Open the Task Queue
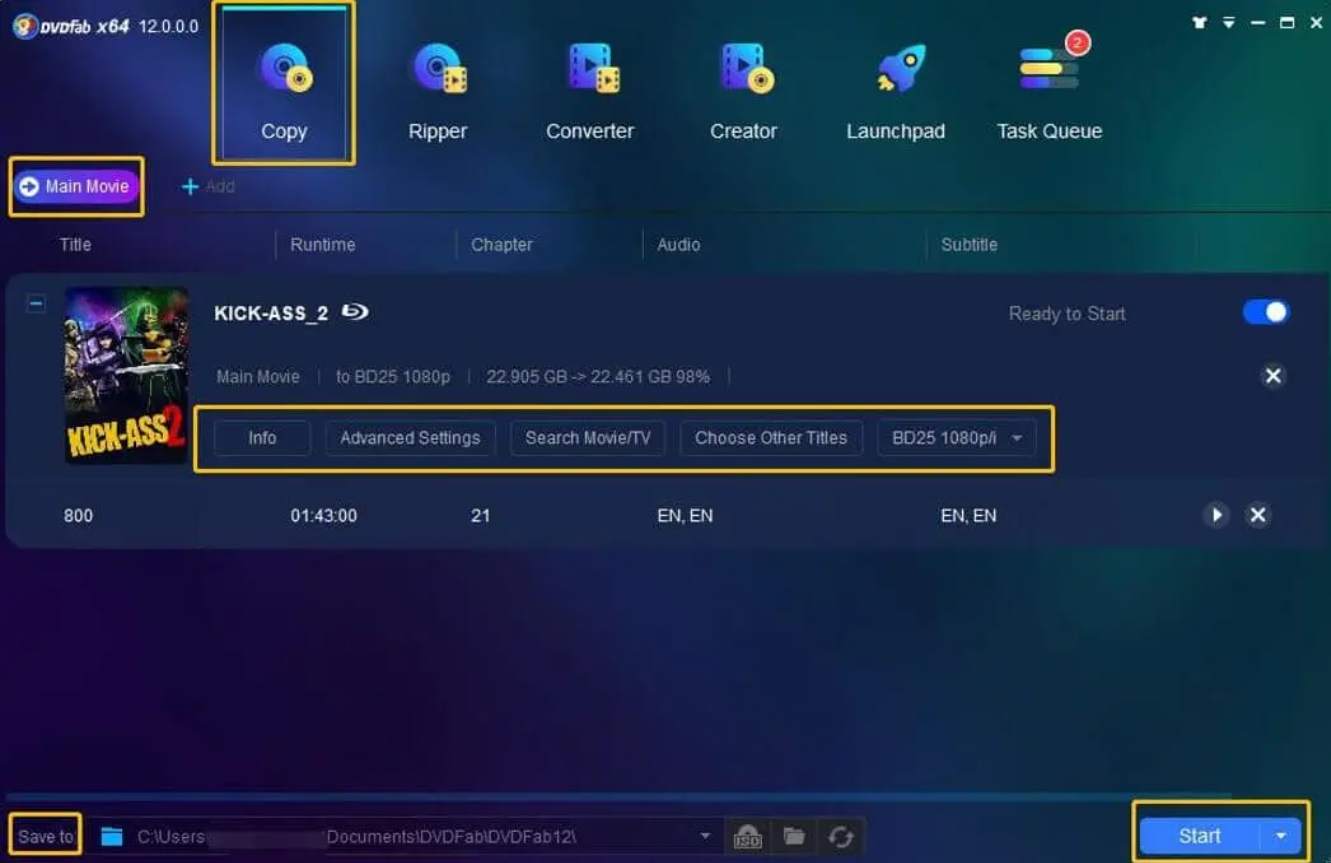Image resolution: width=1331 pixels, height=863 pixels. [1049, 90]
